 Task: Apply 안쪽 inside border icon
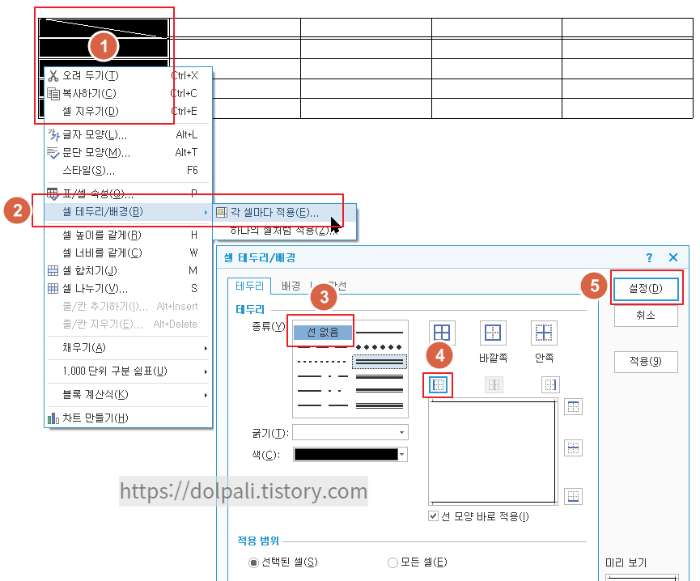[x=544, y=333]
